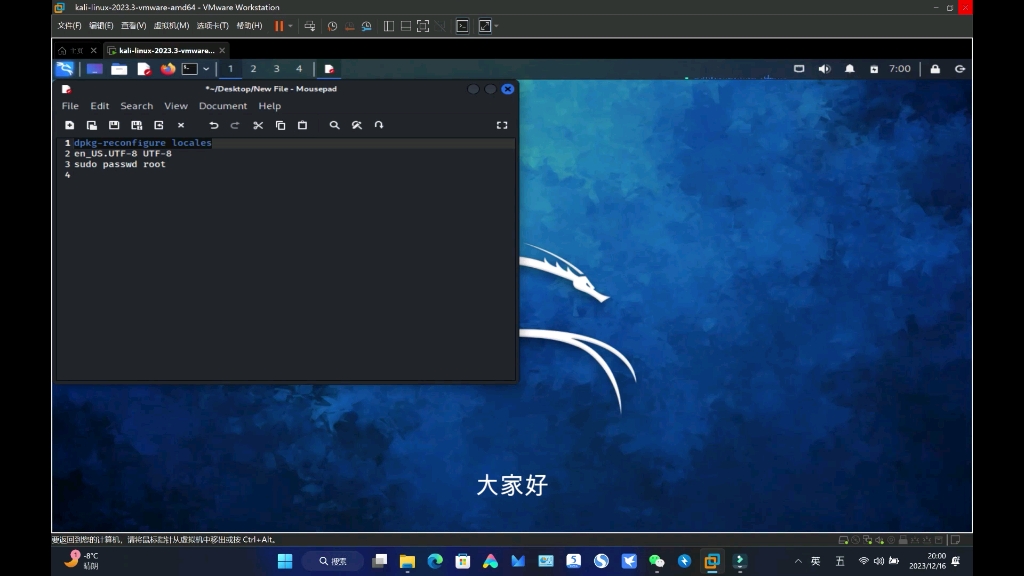The height and width of the screenshot is (576, 1024).
Task: Open the View menu in Mousepad
Action: [x=176, y=106]
